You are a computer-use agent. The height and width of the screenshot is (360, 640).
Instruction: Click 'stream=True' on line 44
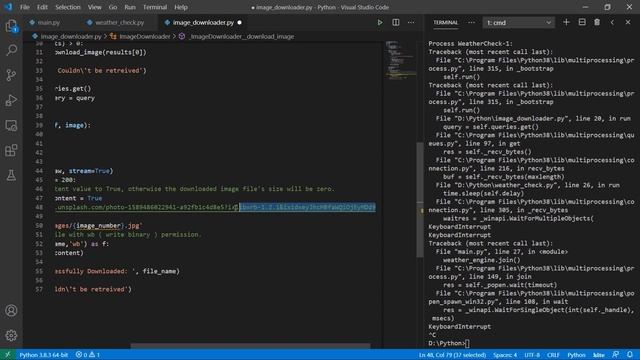(89, 171)
